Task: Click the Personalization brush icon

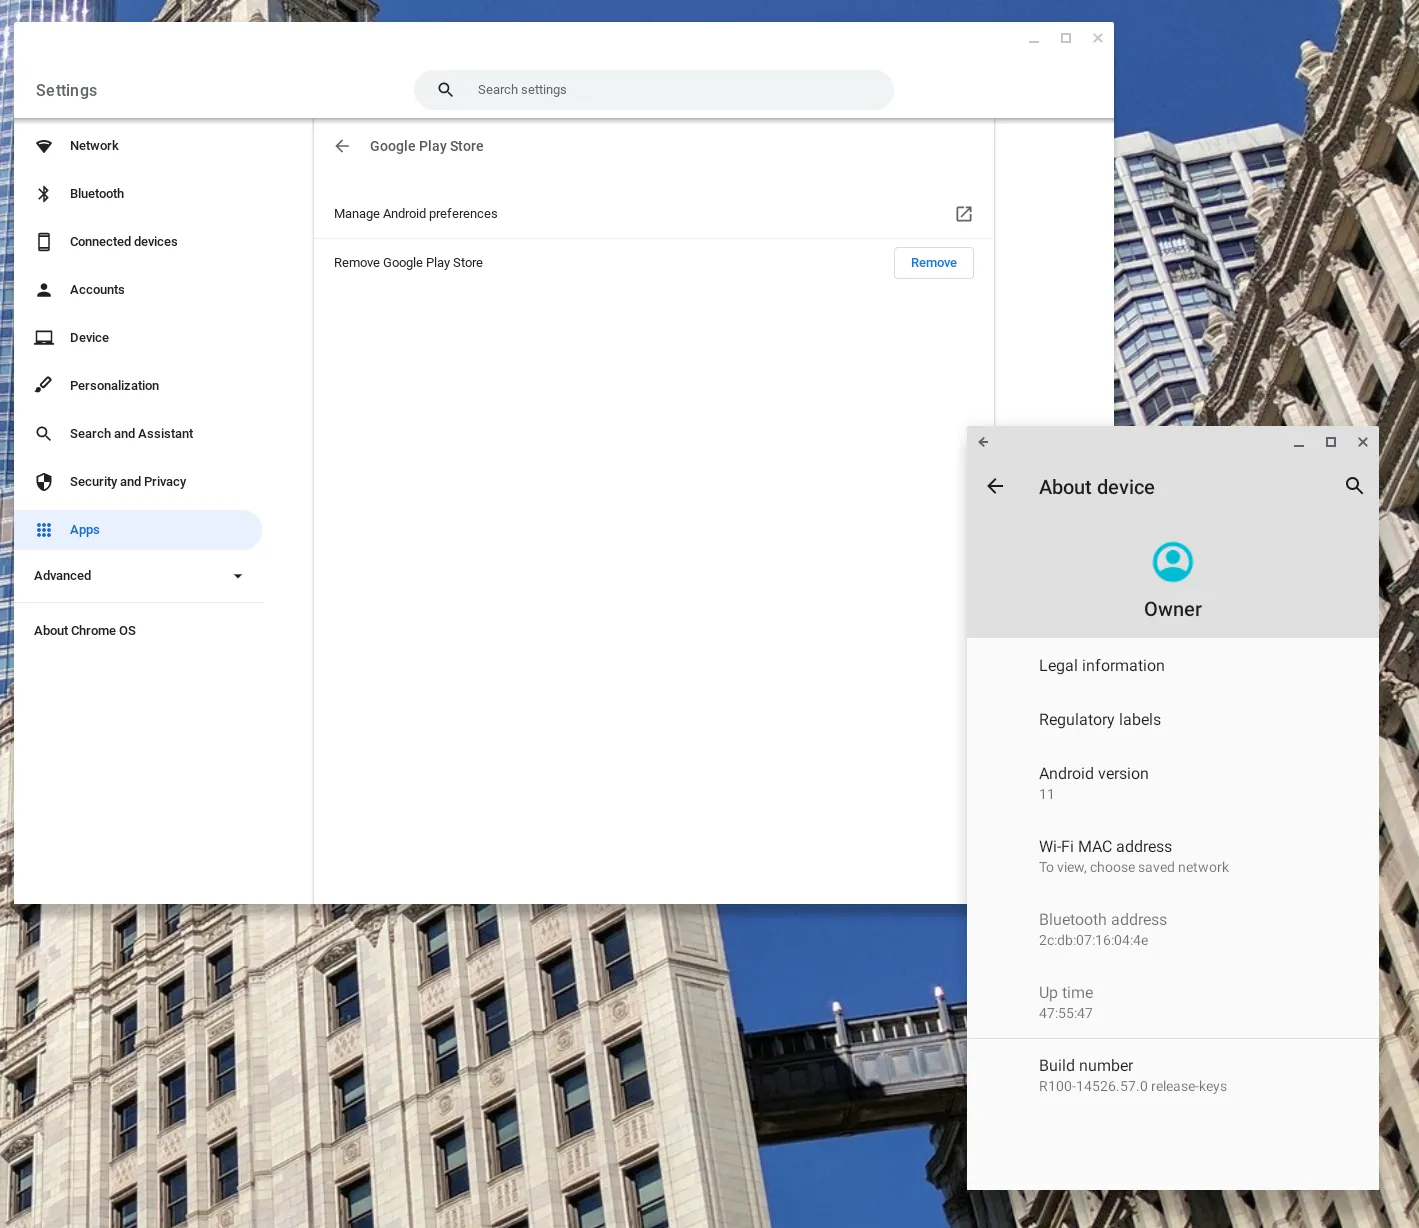Action: [x=44, y=386]
